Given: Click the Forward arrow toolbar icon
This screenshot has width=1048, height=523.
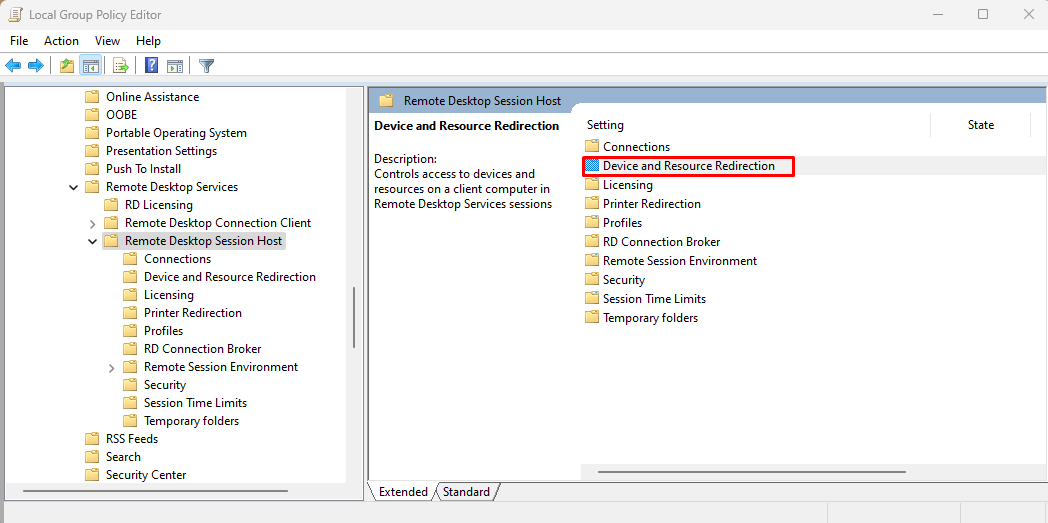Looking at the screenshot, I should (35, 65).
